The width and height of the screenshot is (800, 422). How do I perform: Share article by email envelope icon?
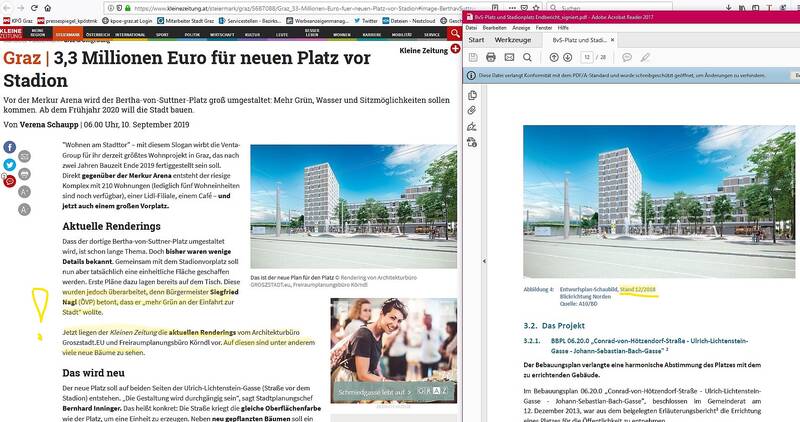24,156
